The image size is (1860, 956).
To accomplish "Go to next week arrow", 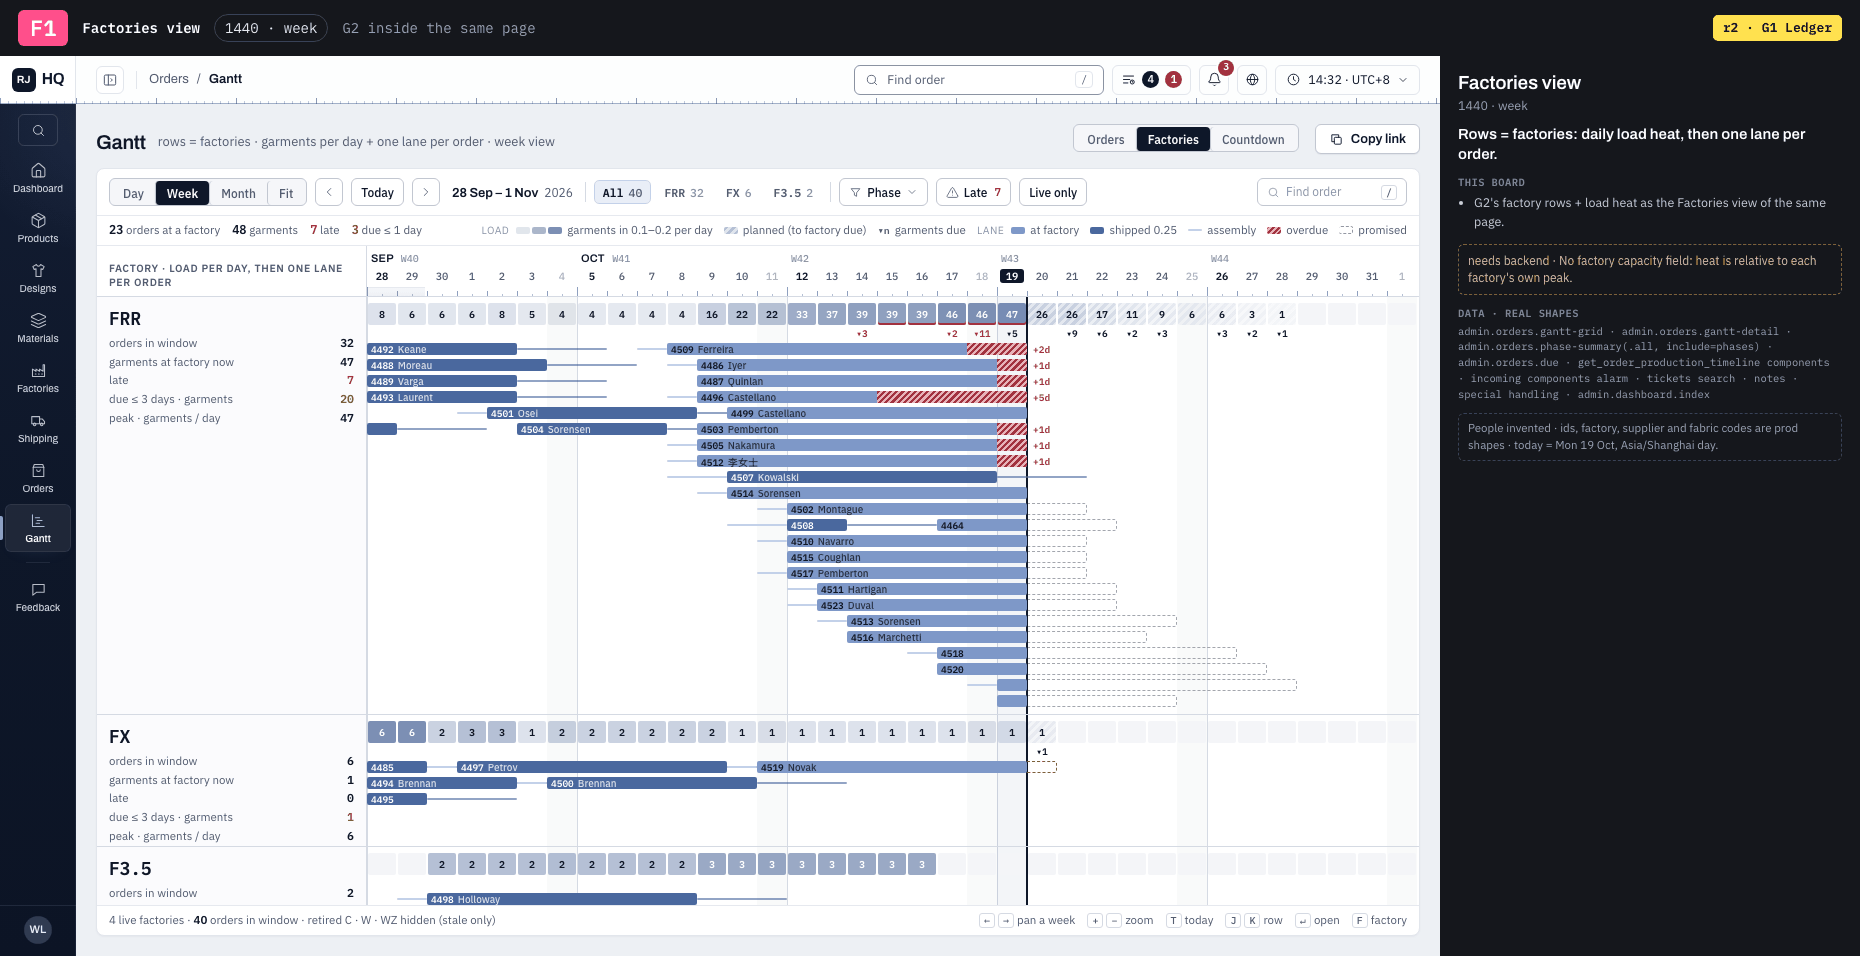I will point(425,192).
